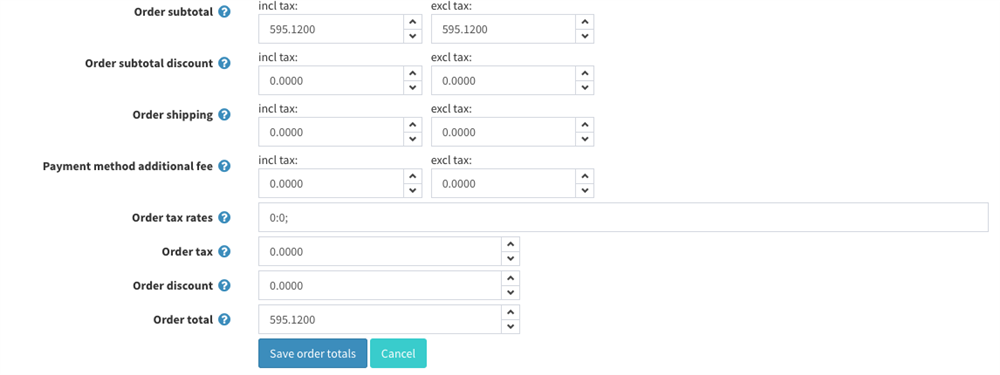1000x375 pixels.
Task: Click help icon beside Order tax rates
Action: (224, 217)
